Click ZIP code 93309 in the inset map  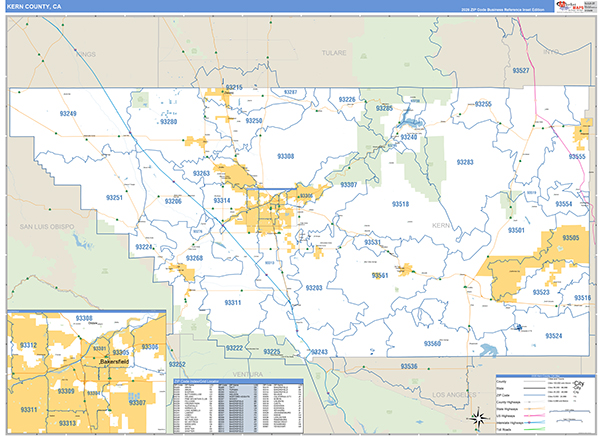(x=66, y=391)
